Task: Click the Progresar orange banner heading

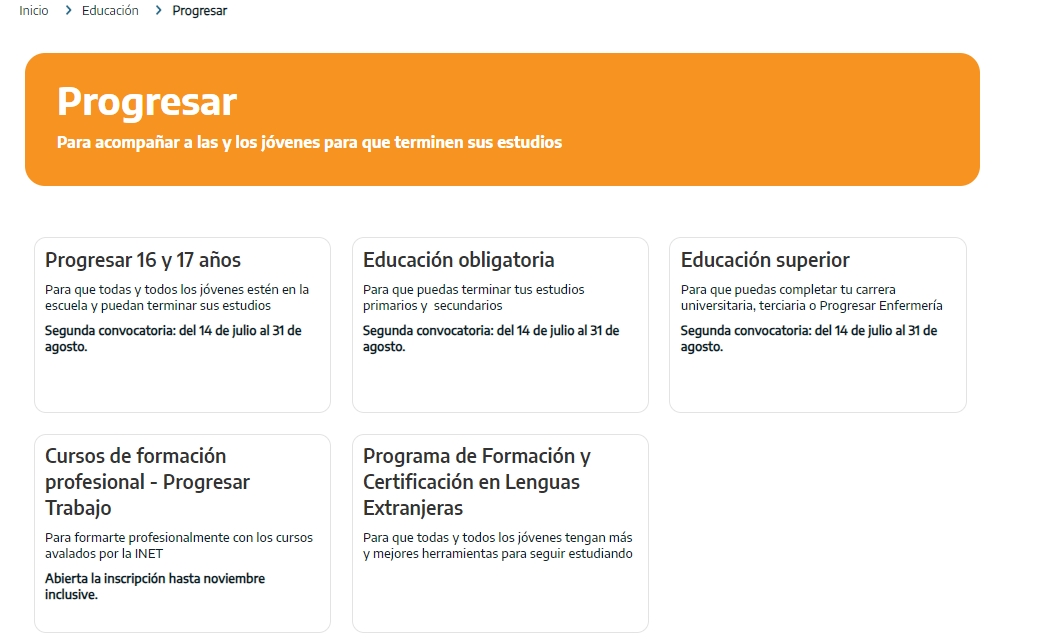Action: tap(147, 101)
